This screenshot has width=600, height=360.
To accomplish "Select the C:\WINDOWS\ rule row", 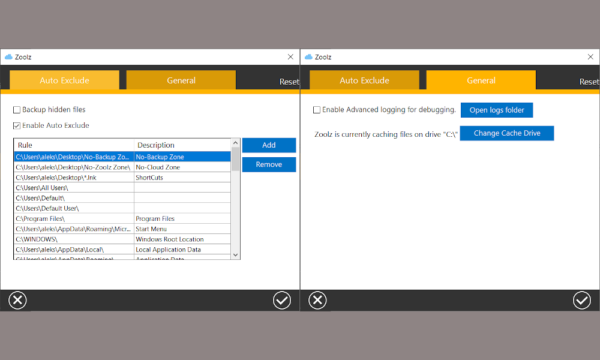I will click(122, 239).
